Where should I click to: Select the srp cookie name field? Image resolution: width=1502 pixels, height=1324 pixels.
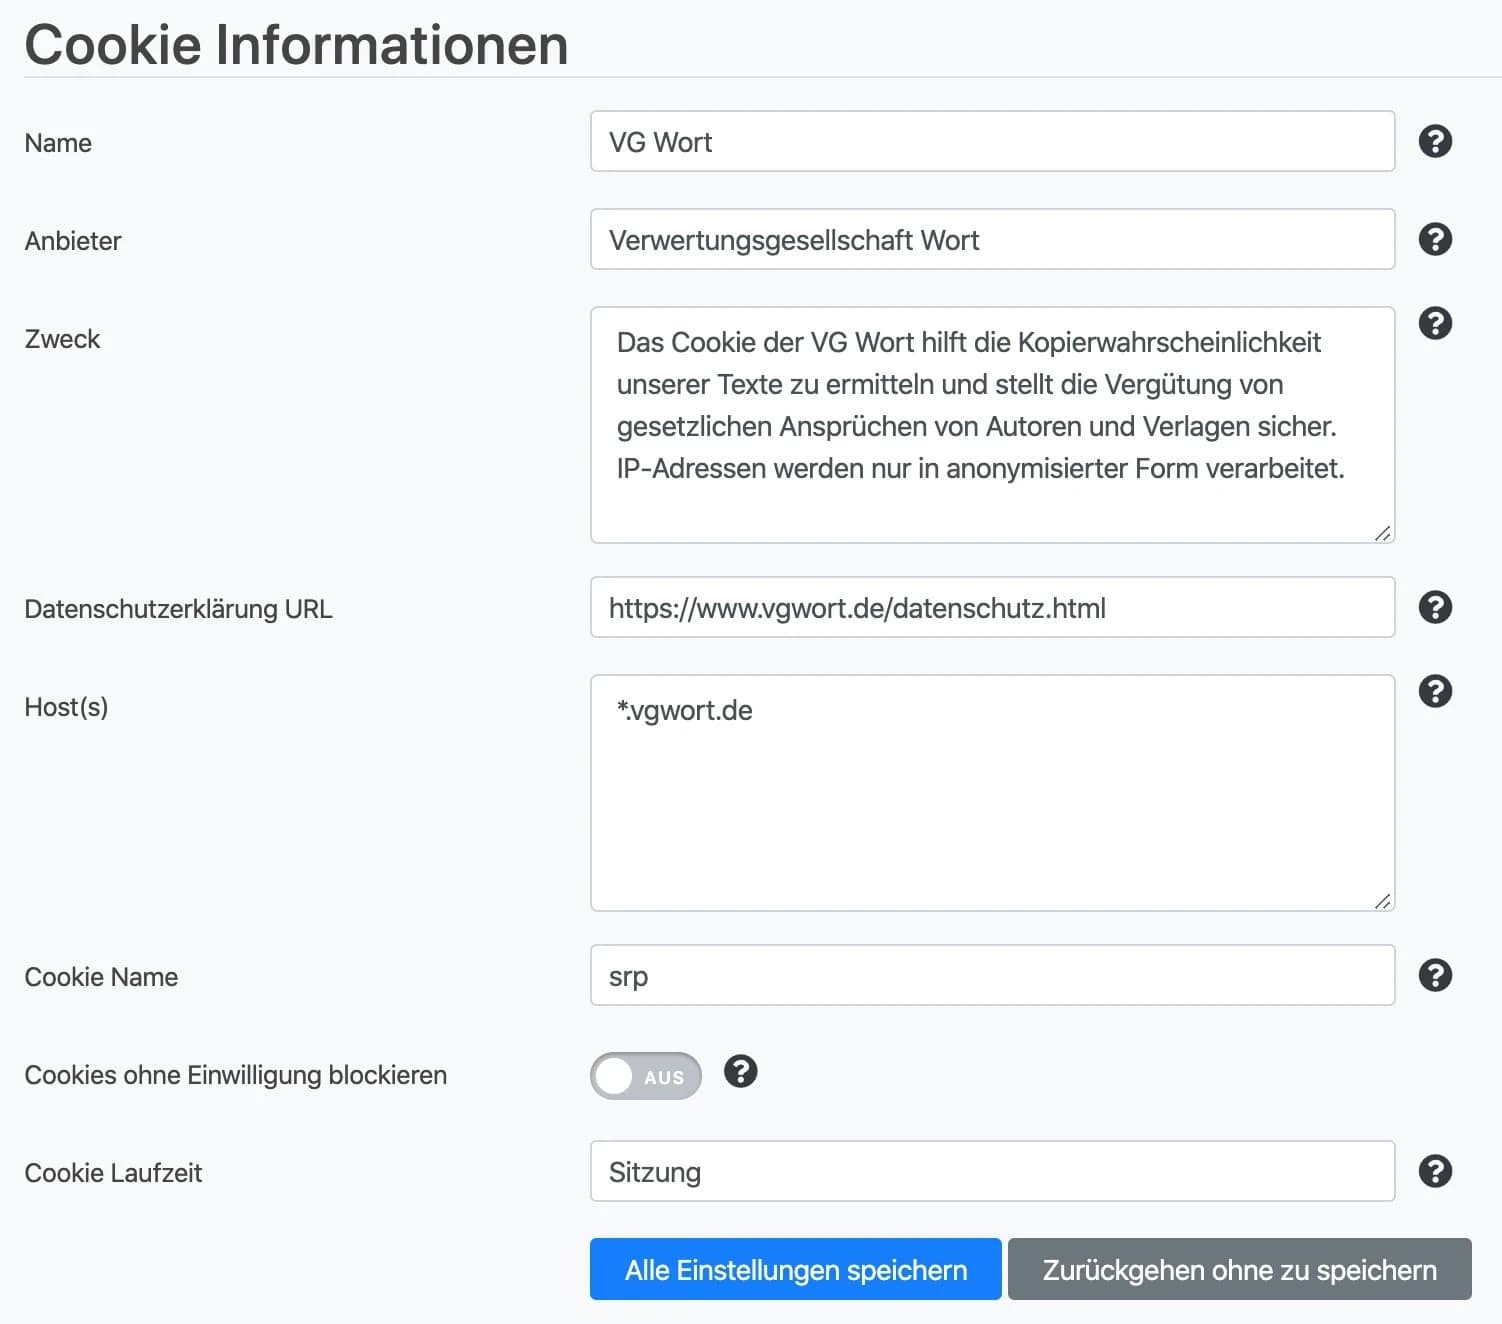(x=992, y=975)
